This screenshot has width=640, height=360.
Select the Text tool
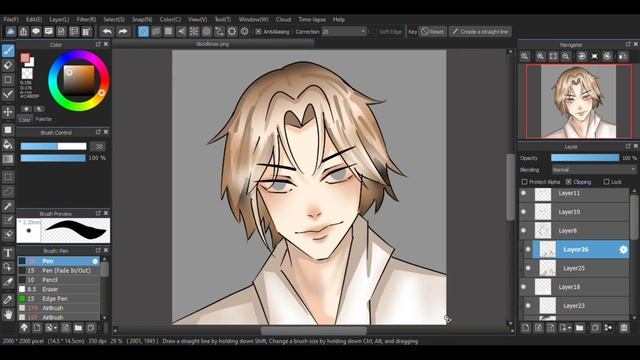(8, 253)
